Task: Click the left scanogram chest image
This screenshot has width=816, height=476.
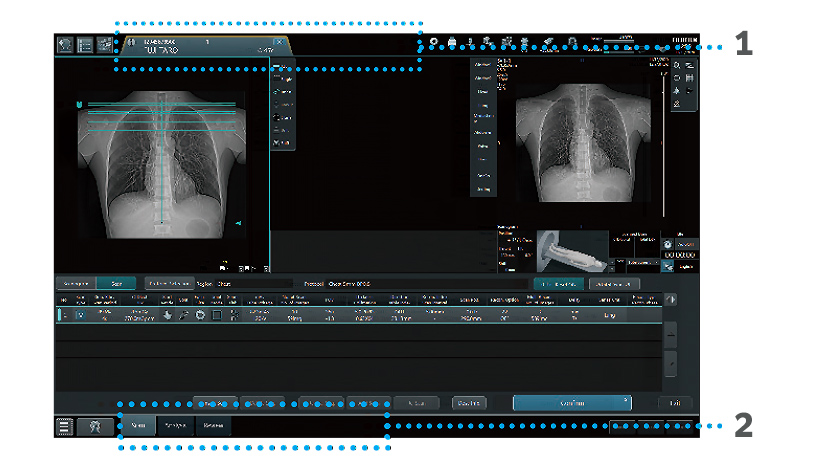Action: [161, 164]
